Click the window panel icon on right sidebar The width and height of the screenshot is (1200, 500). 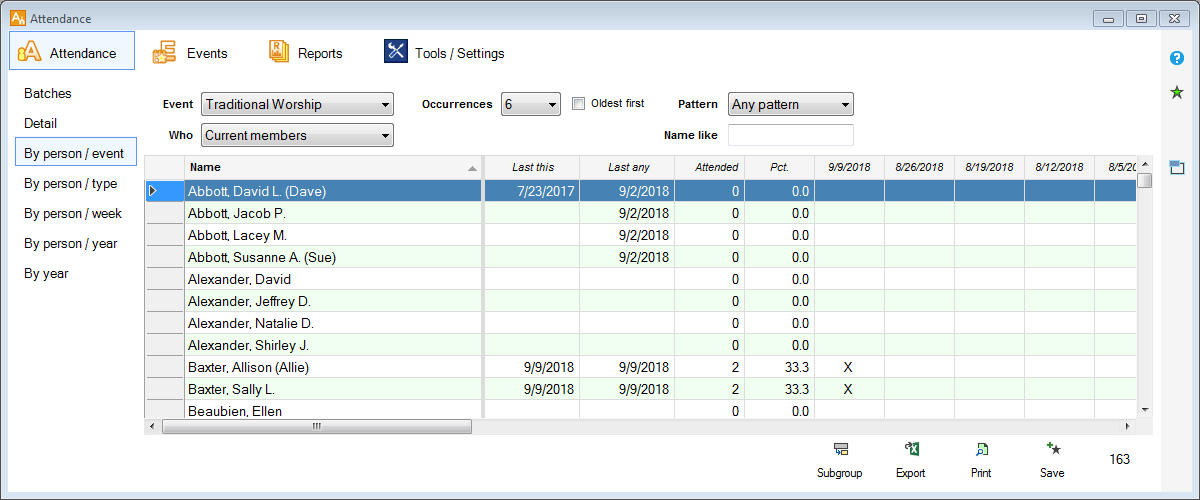[x=1177, y=167]
